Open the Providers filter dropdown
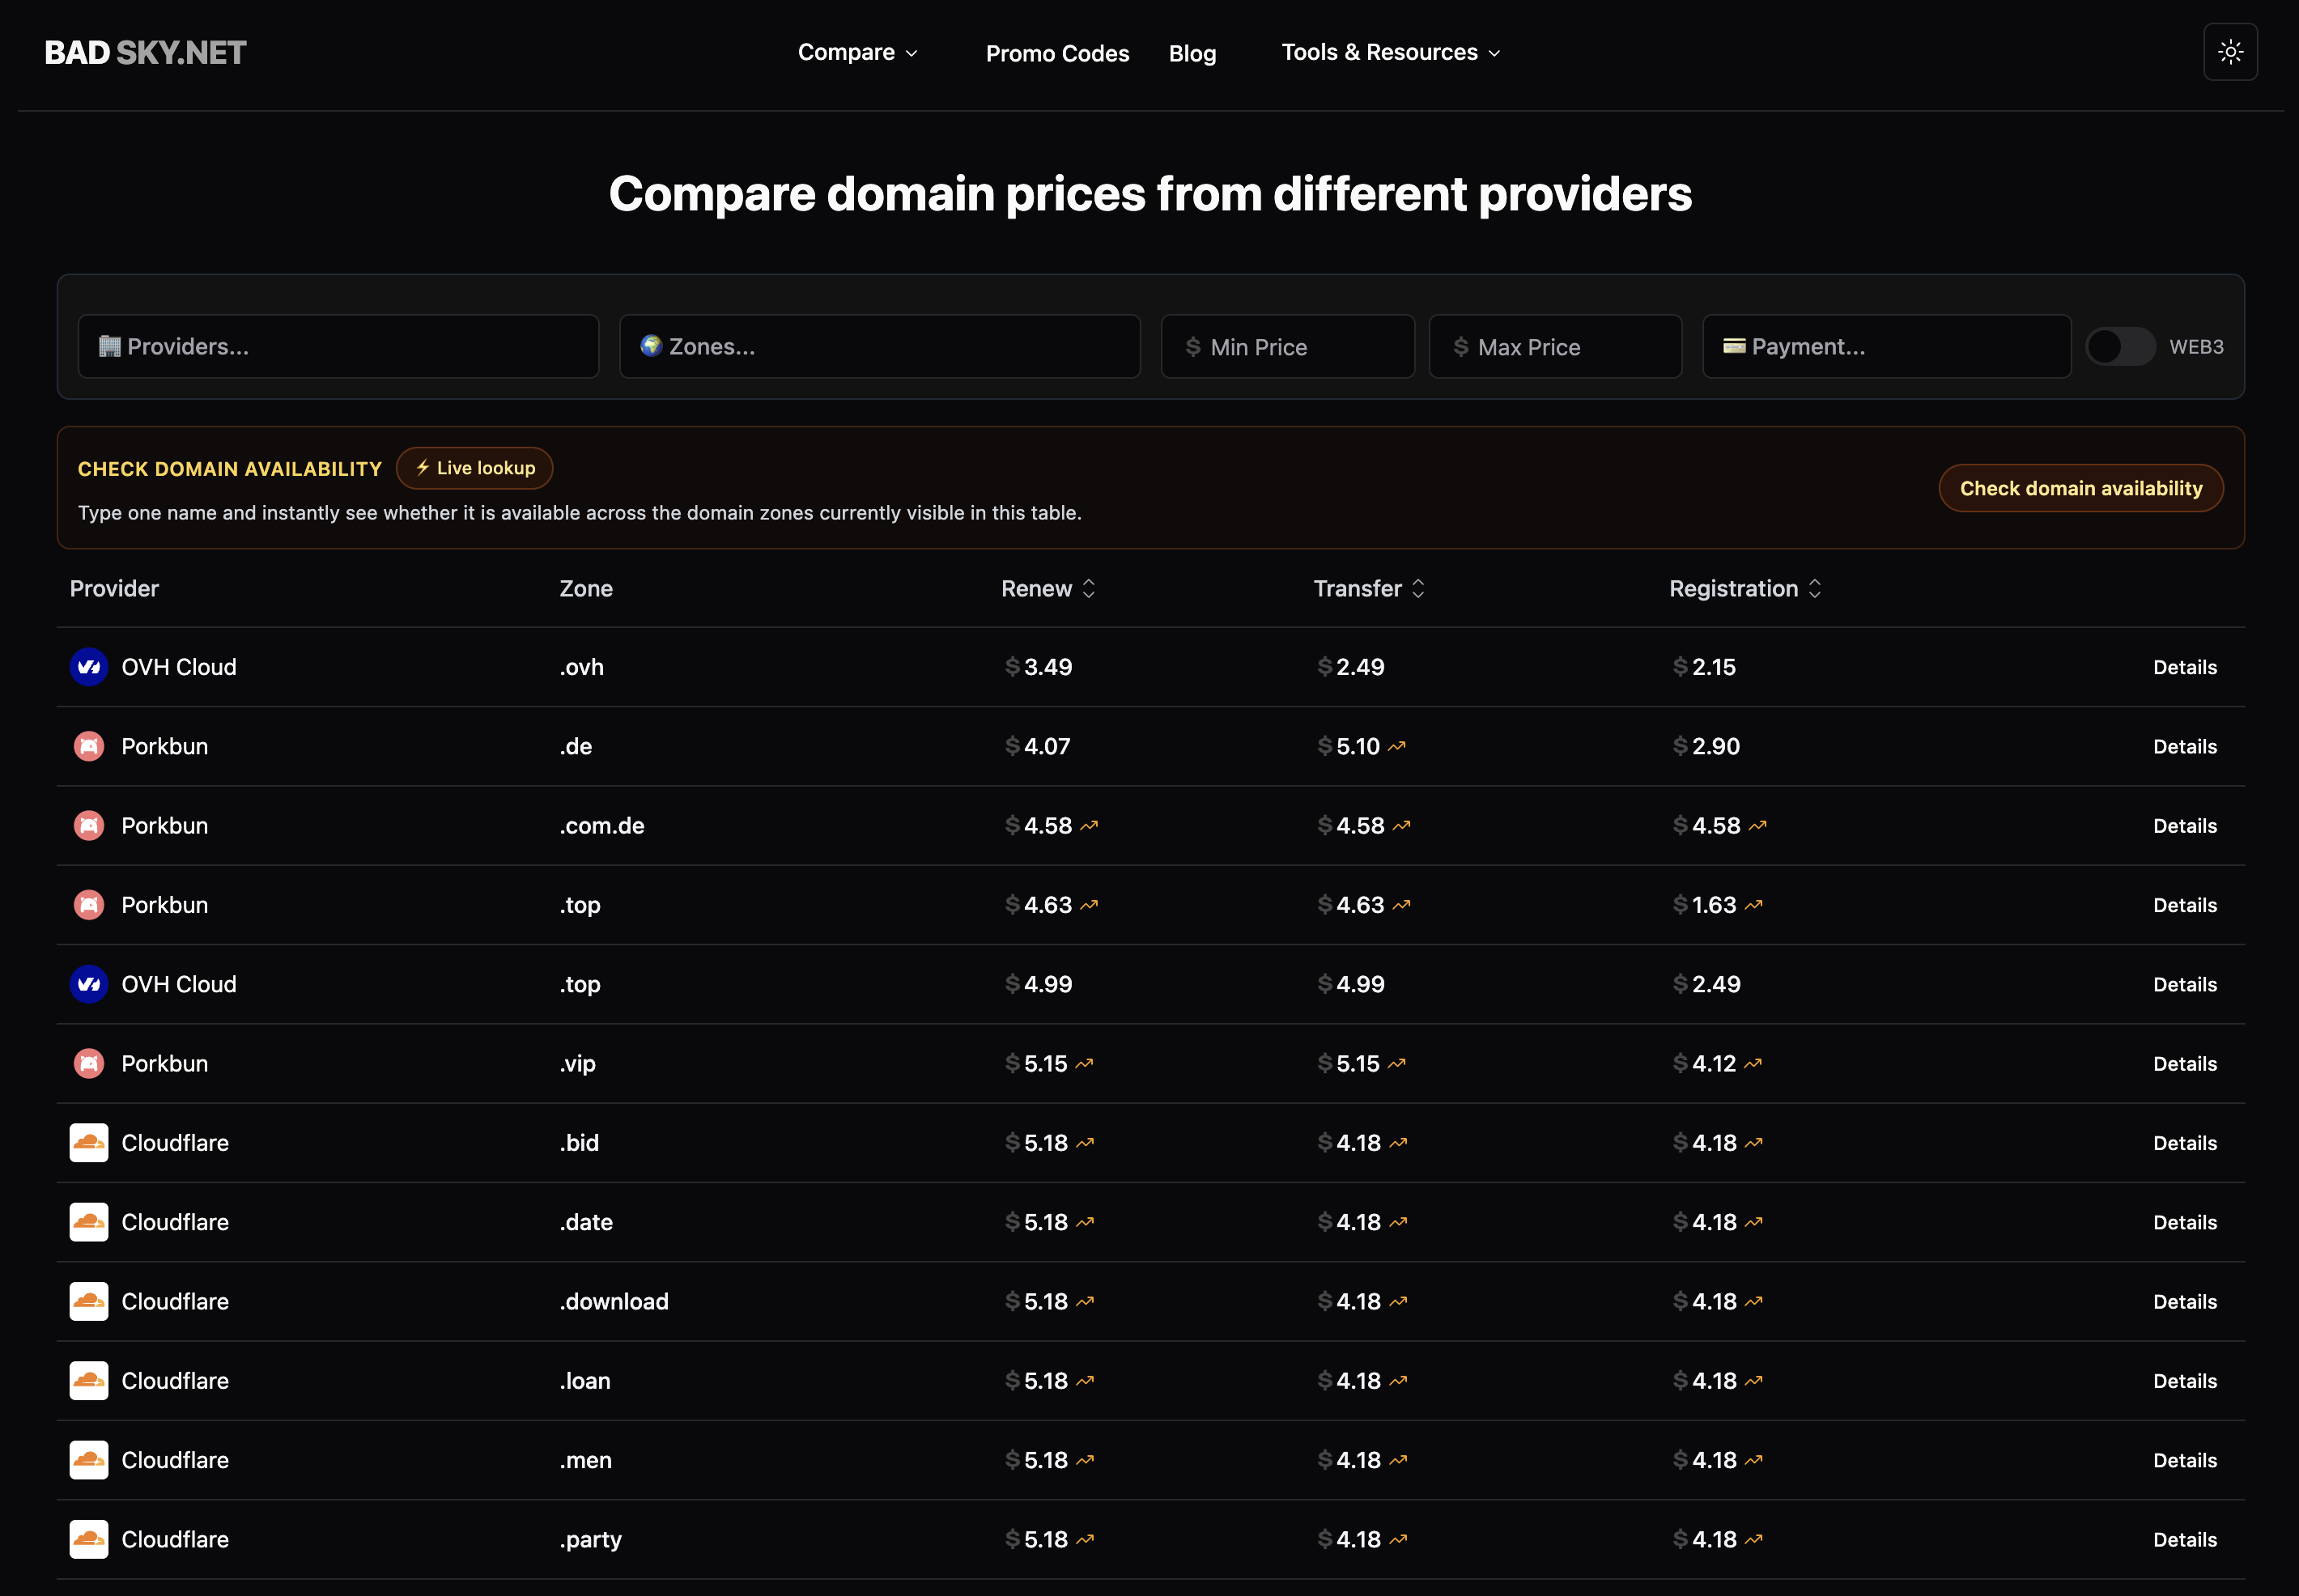2299x1596 pixels. point(338,347)
